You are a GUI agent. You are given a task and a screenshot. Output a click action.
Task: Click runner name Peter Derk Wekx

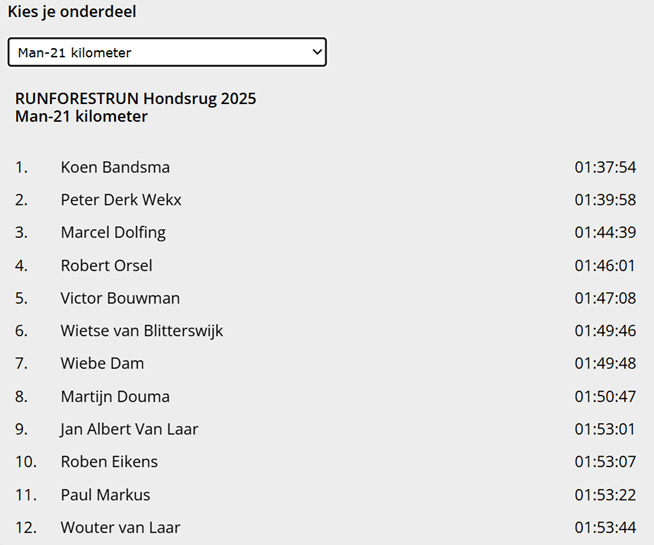pos(121,200)
